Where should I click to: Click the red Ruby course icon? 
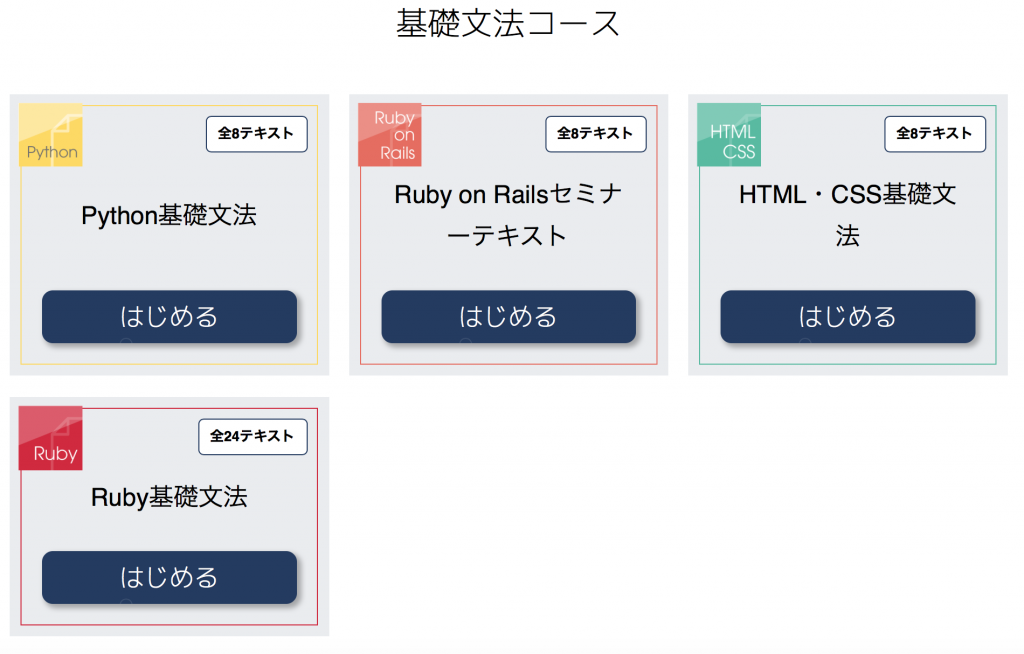tap(51, 438)
